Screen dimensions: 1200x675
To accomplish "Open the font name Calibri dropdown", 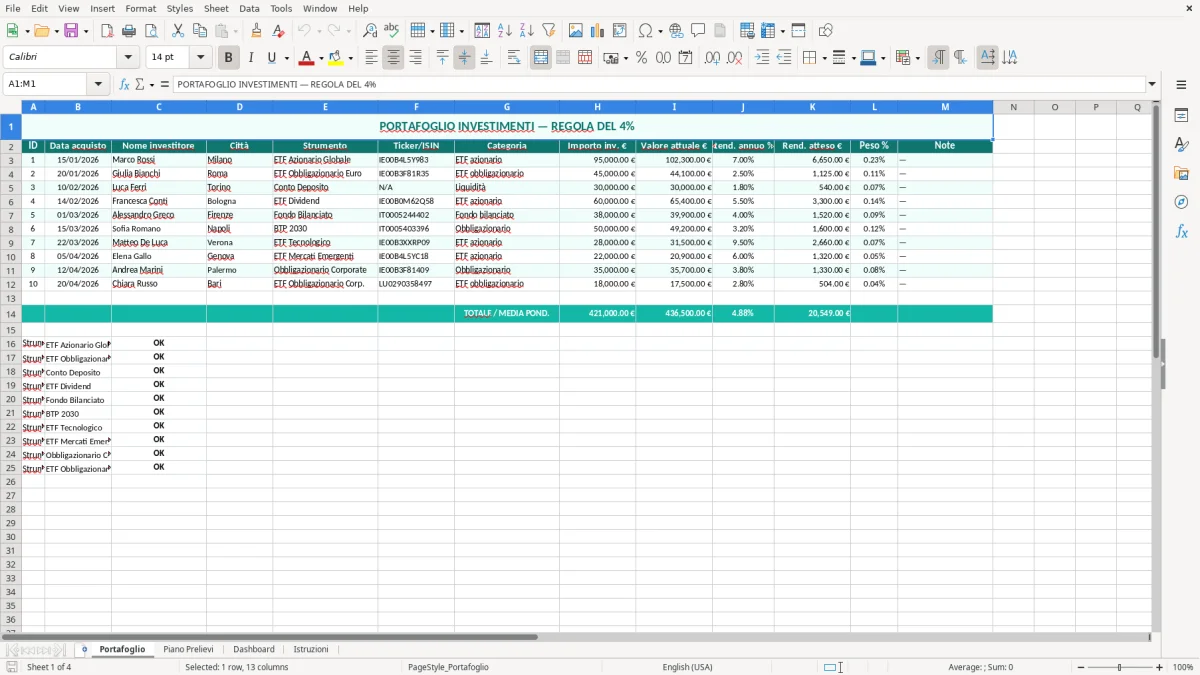I will tap(128, 58).
